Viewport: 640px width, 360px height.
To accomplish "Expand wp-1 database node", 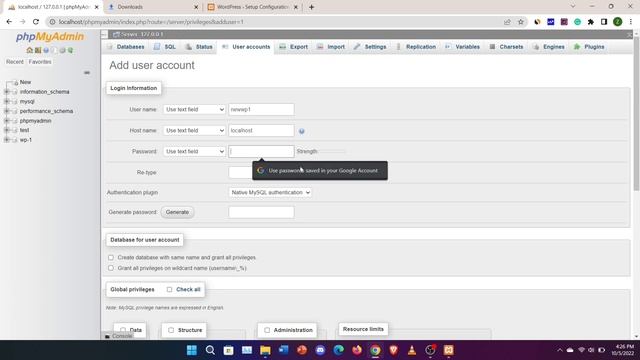I will click(x=7, y=140).
